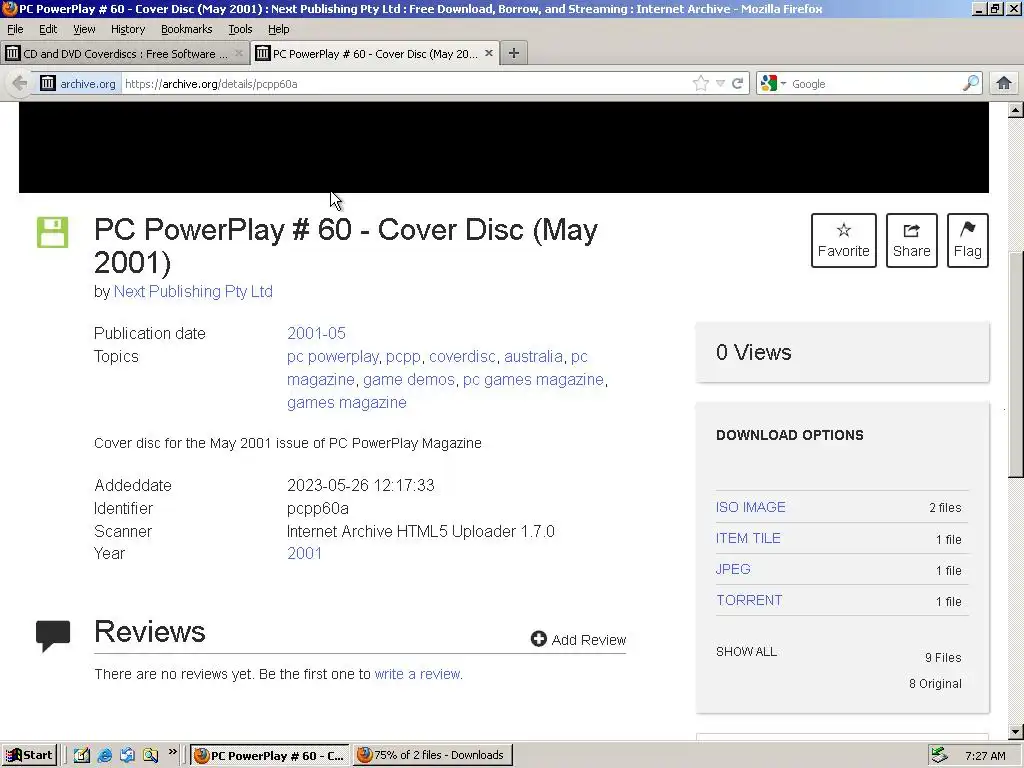Click the 7:27 AM taskbar clock

[985, 756]
